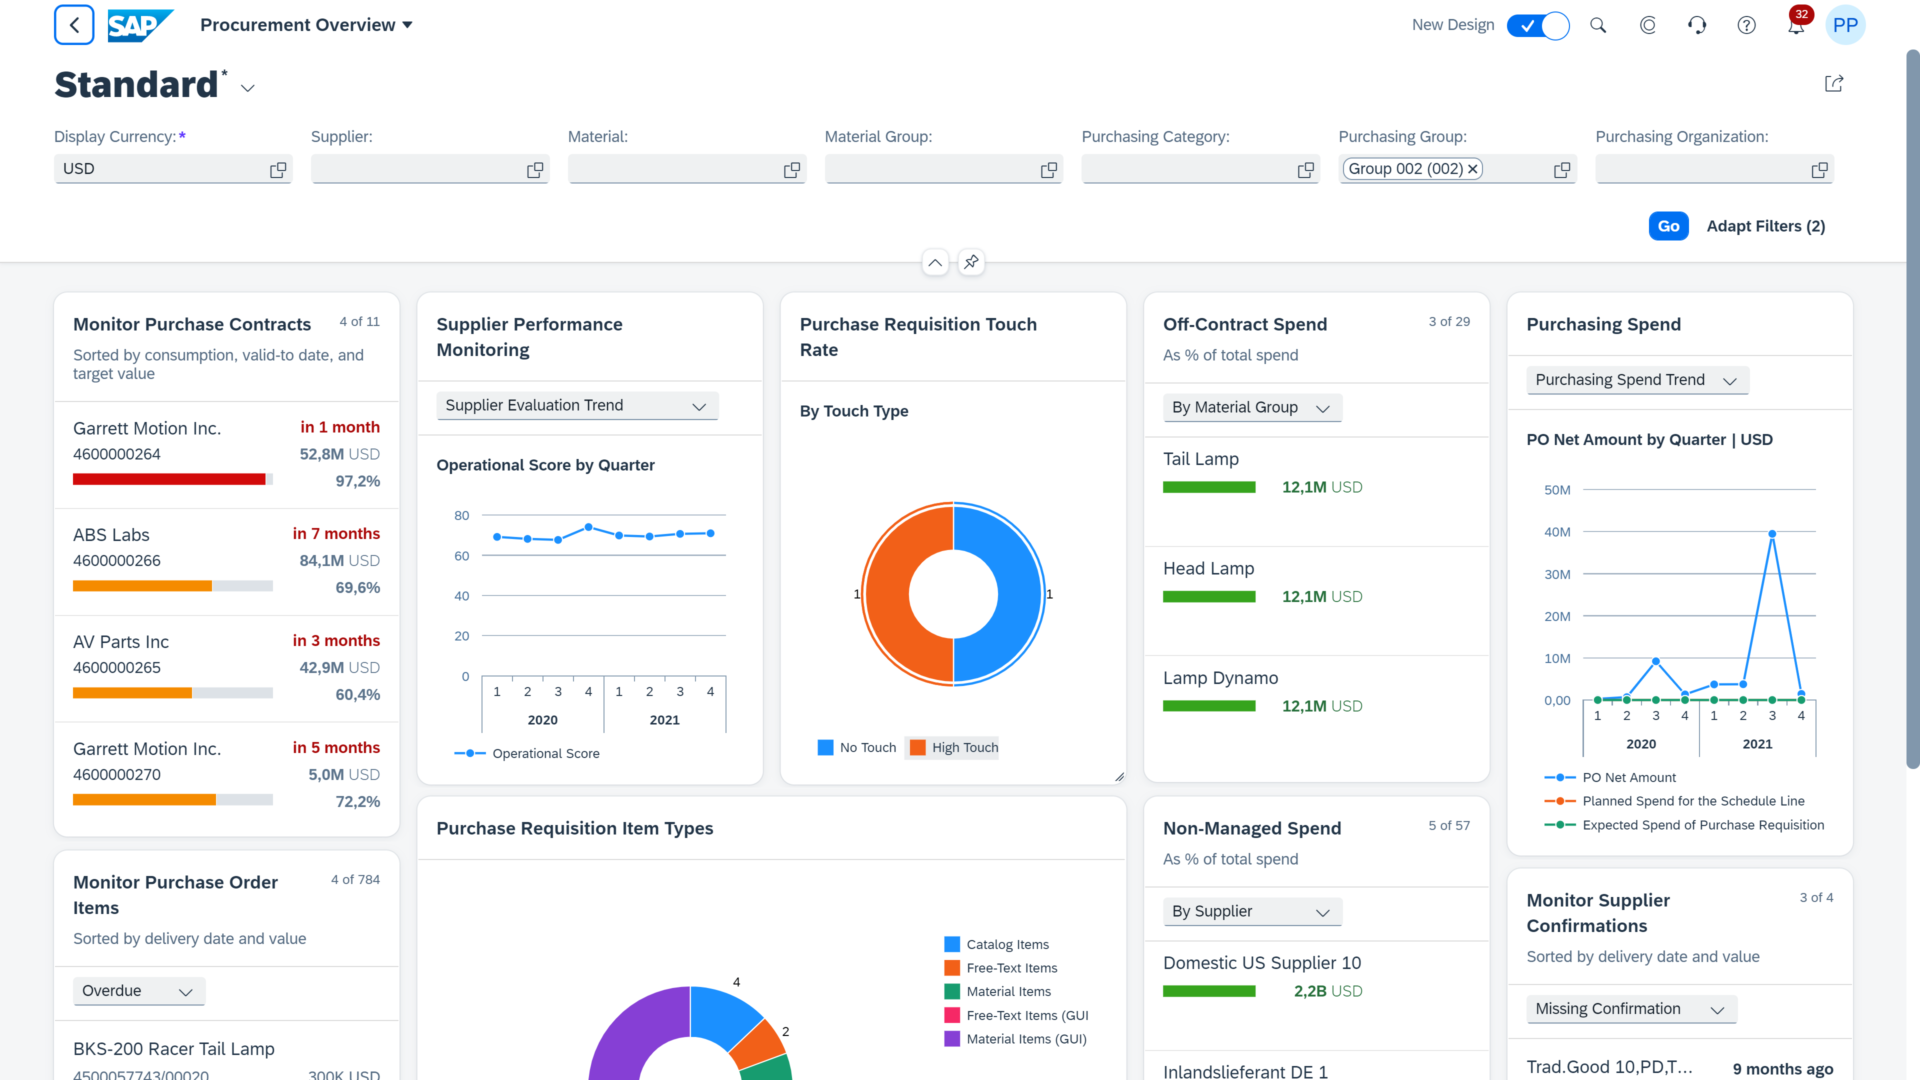1920x1080 pixels.
Task: Open the Procurement Overview navigation menu
Action: click(306, 24)
